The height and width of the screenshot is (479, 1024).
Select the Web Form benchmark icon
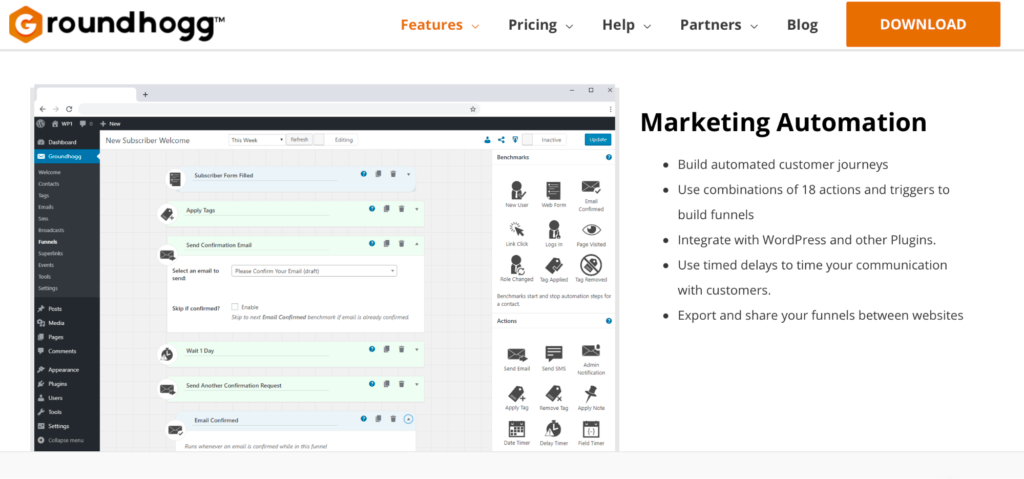pyautogui.click(x=553, y=190)
